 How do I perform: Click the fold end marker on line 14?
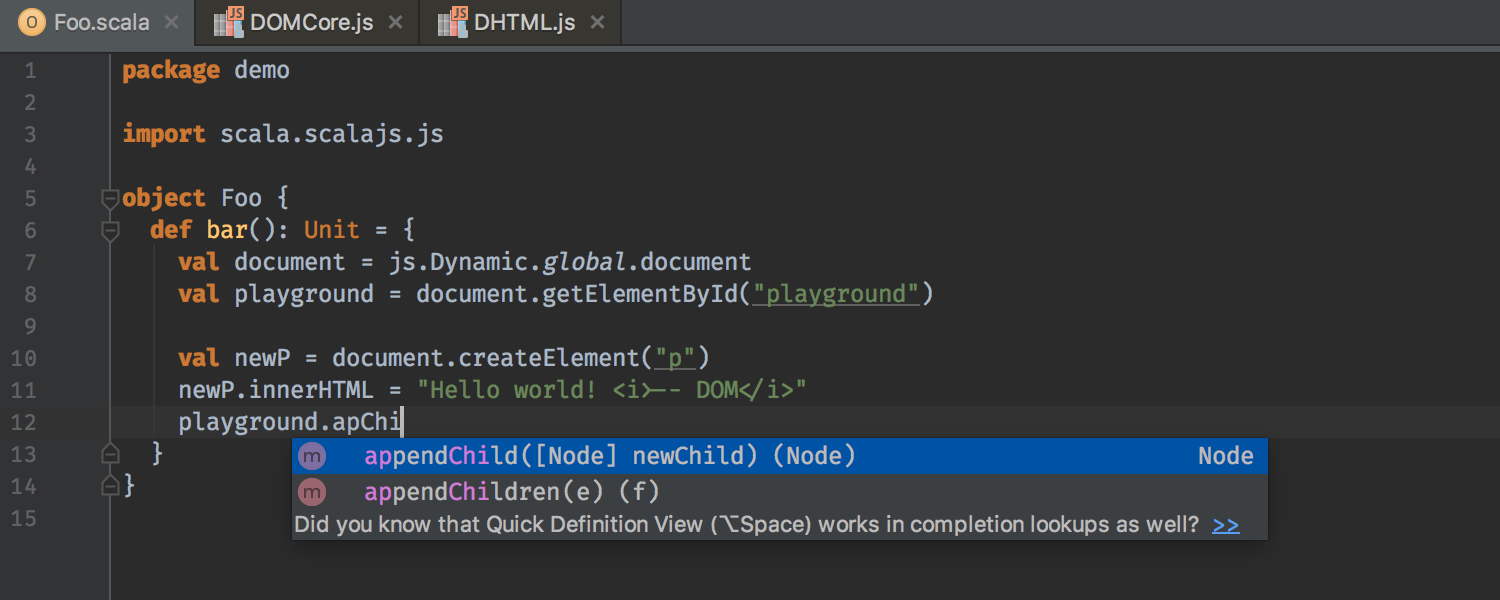coord(110,486)
